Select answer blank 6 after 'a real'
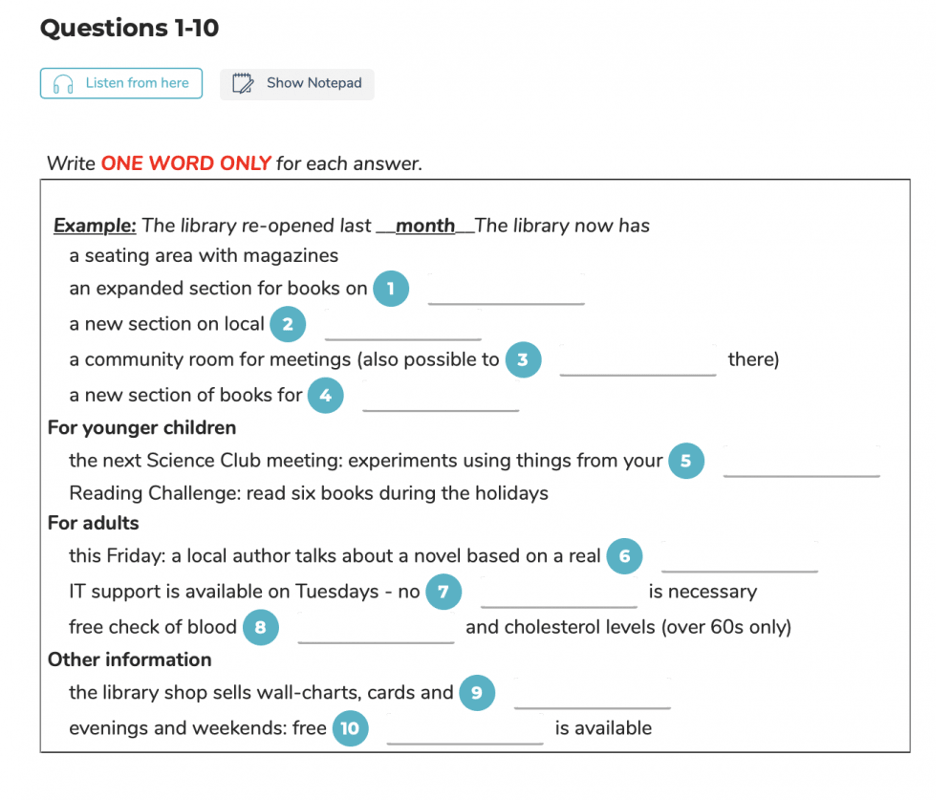936x800 pixels. (x=739, y=556)
